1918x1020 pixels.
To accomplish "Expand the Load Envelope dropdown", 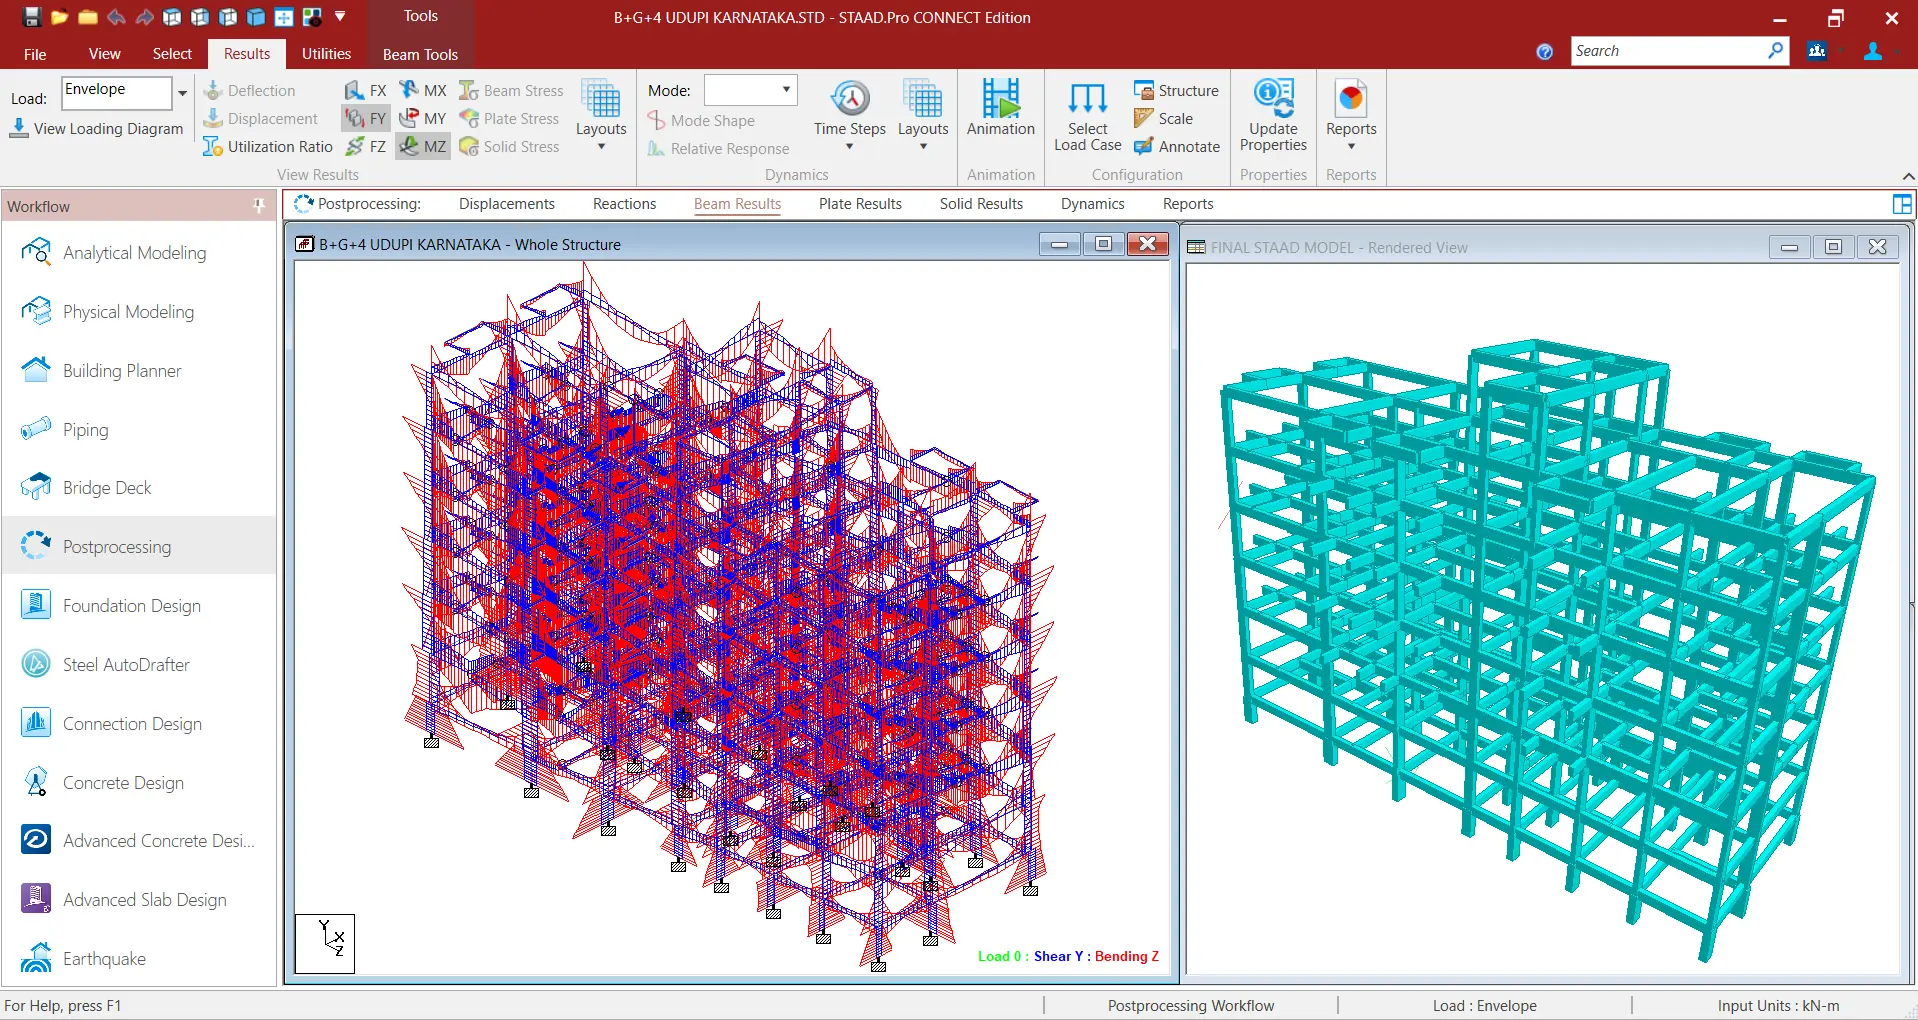I will click(x=181, y=93).
